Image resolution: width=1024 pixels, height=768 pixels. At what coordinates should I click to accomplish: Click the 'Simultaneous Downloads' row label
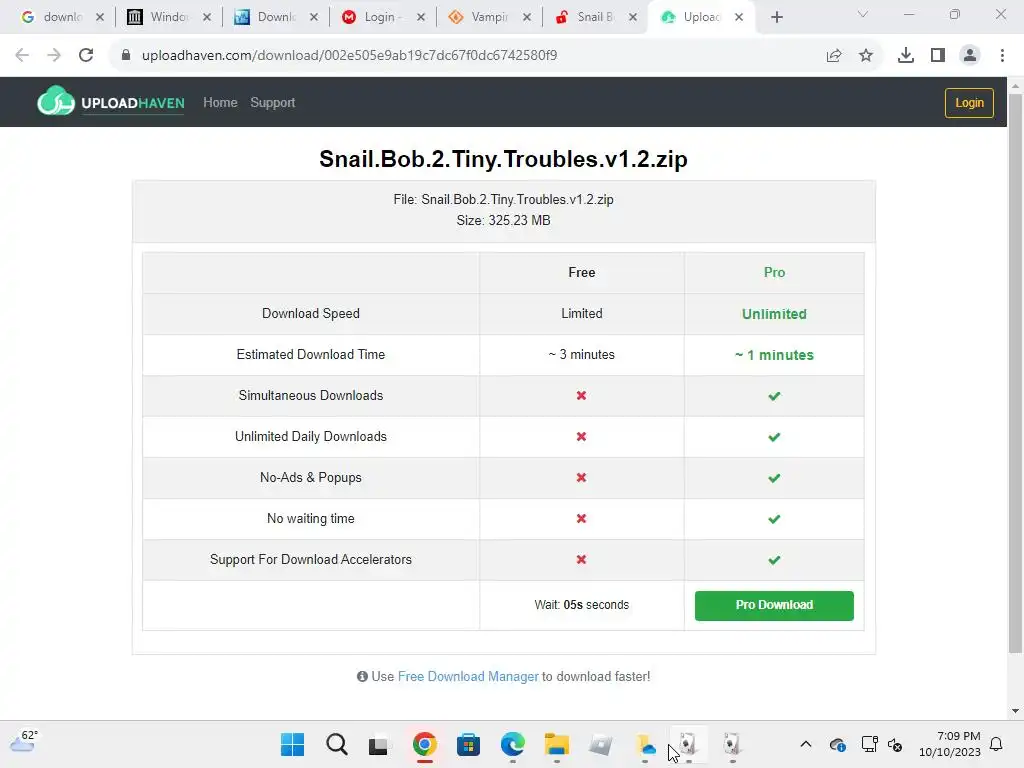[310, 395]
